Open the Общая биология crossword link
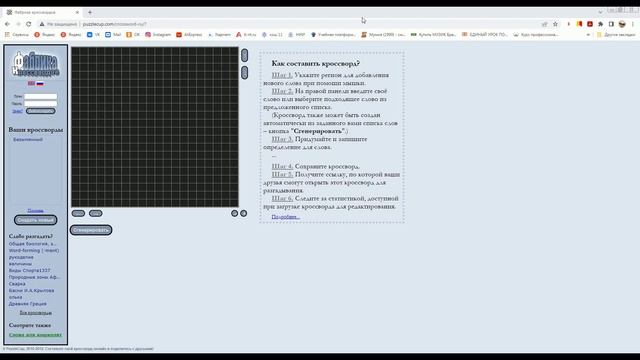This screenshot has height=360, width=640. pyautogui.click(x=32, y=244)
